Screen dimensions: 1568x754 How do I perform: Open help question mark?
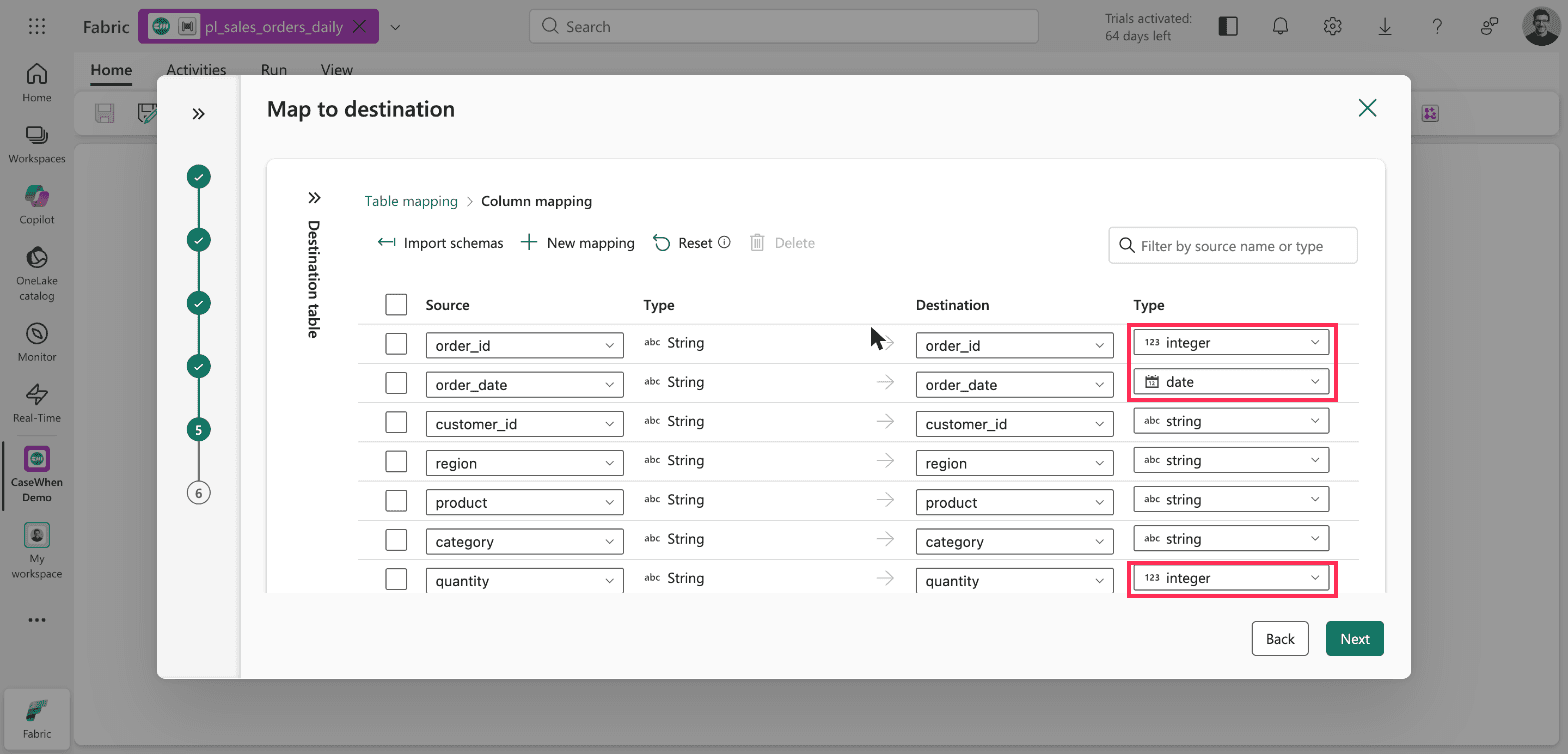tap(1437, 27)
